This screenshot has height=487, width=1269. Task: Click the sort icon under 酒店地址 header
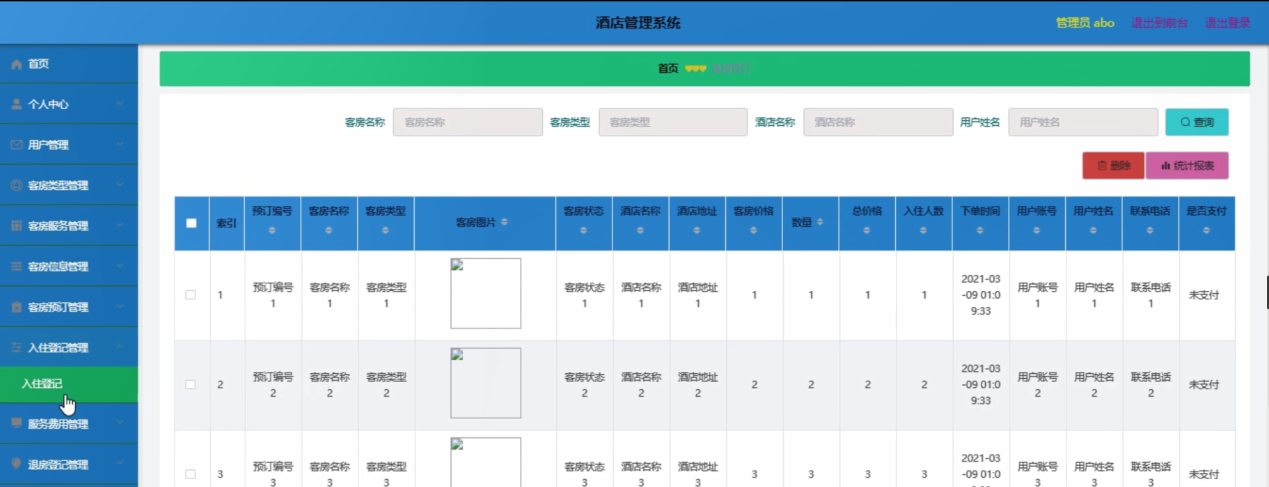[x=697, y=231]
